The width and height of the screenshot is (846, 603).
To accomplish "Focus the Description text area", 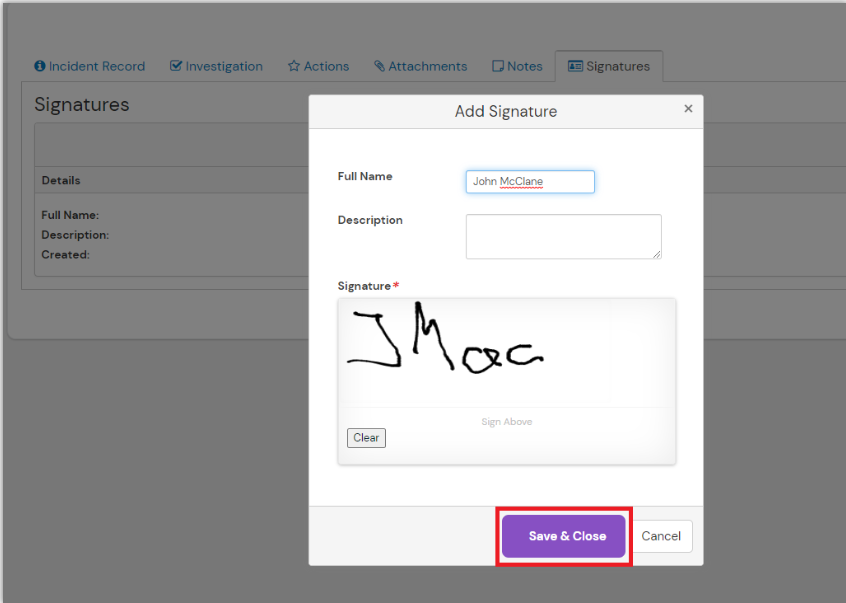I will click(563, 237).
